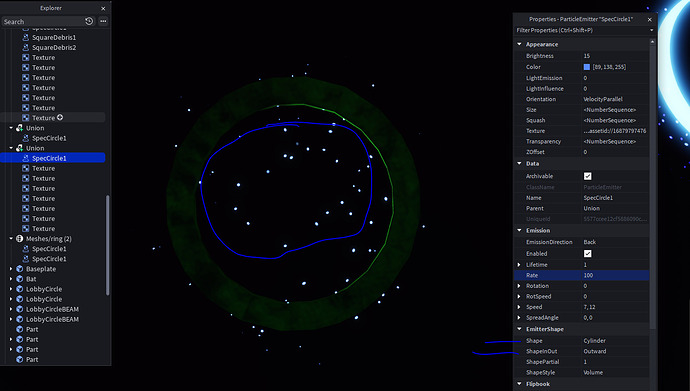Toggle the Enabled checkbox under Emission

pos(587,253)
